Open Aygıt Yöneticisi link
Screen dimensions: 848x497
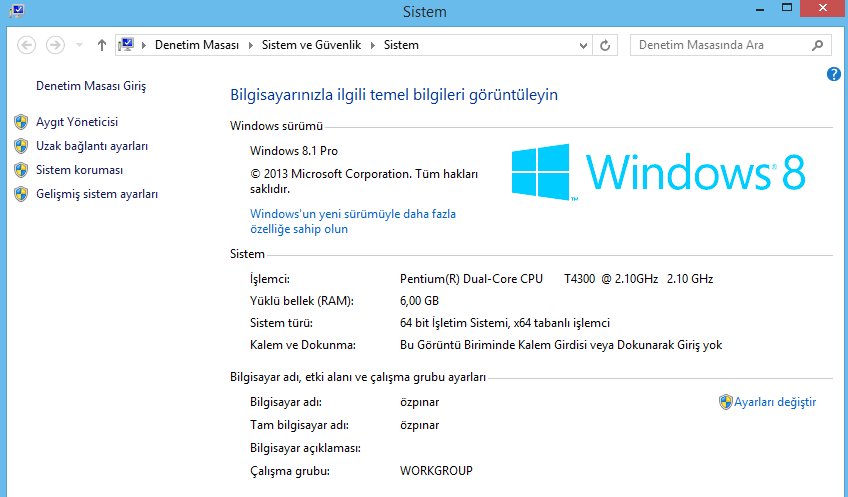pyautogui.click(x=77, y=122)
